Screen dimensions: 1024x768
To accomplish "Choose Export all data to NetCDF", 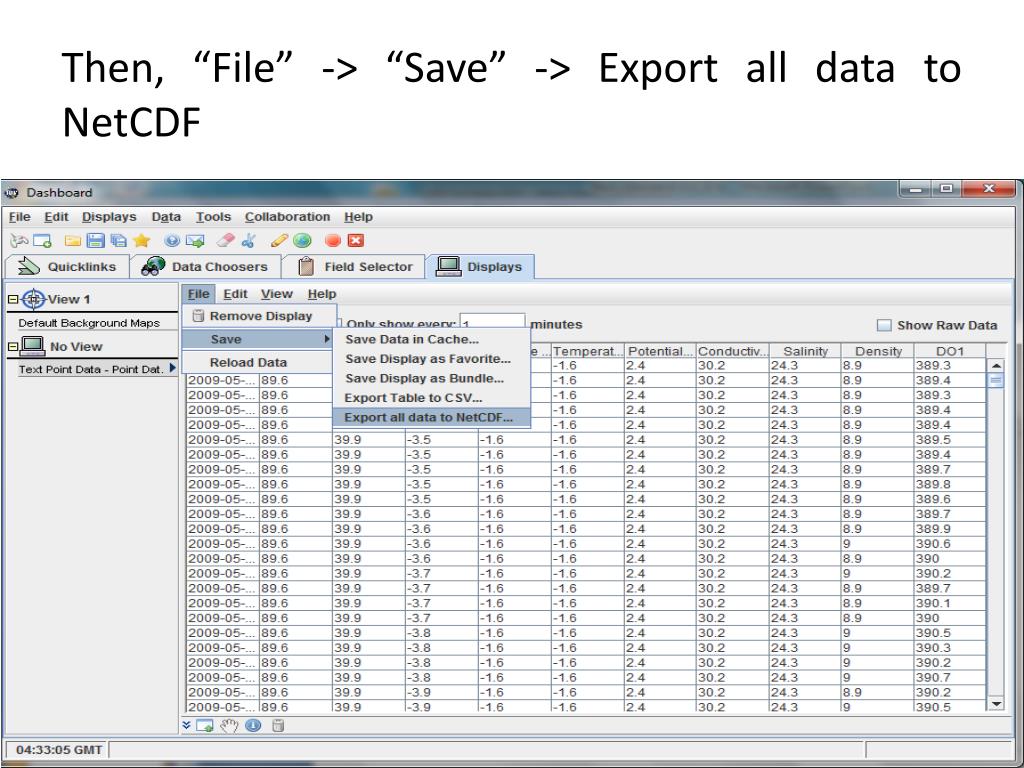I will pos(428,417).
